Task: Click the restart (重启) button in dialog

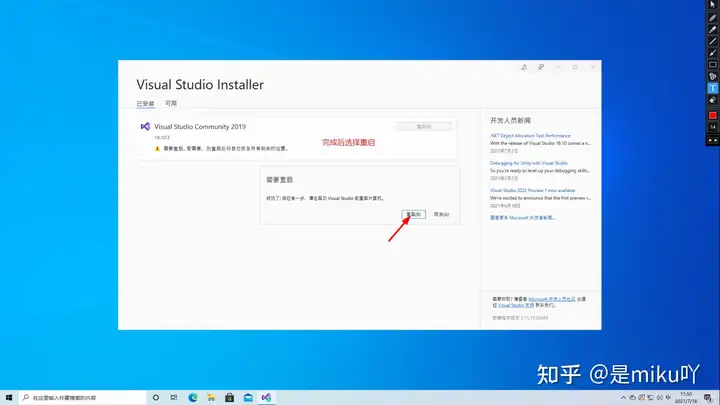Action: point(414,214)
